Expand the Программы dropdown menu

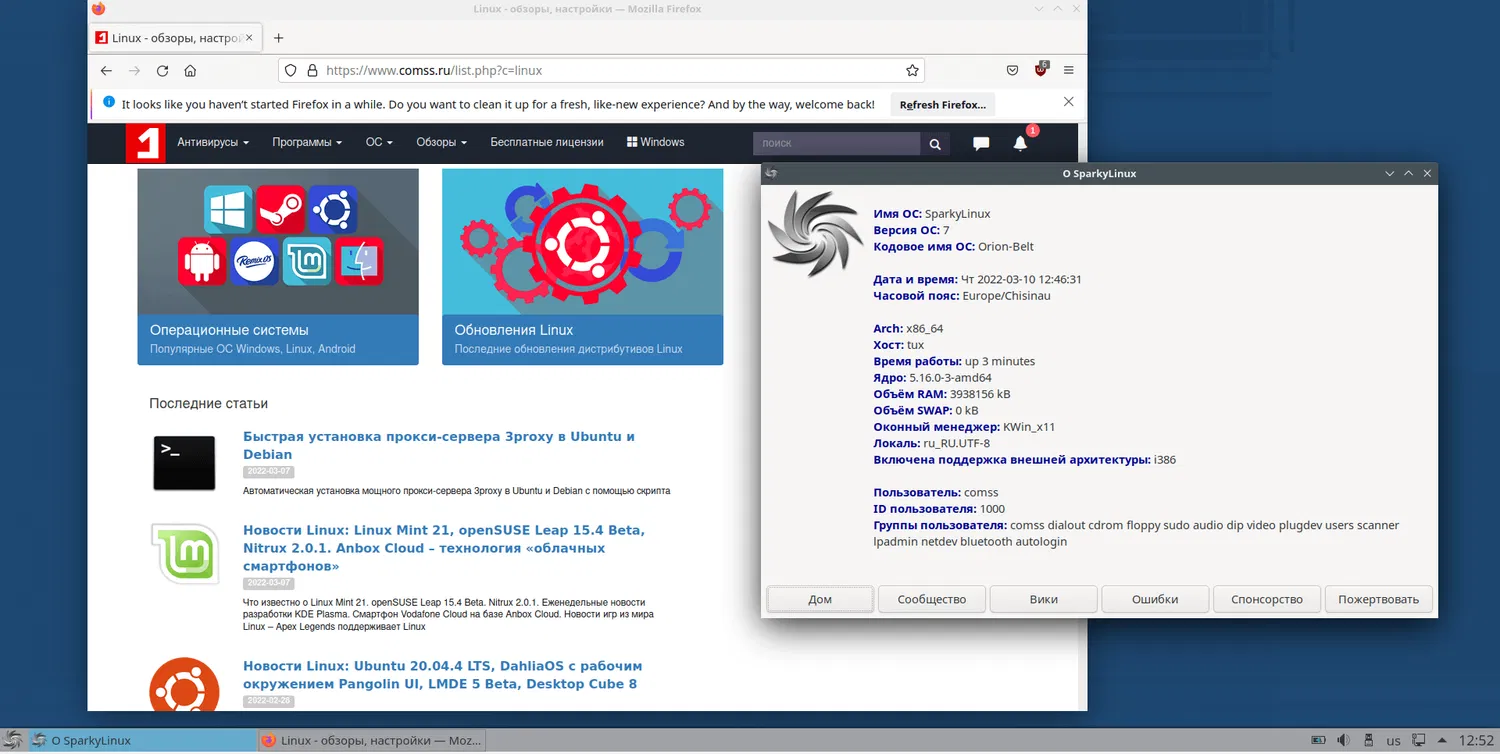click(307, 143)
